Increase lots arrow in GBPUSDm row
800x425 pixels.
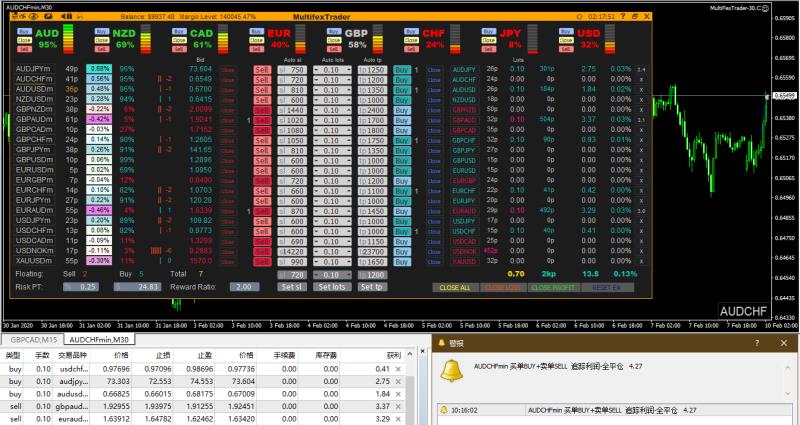[348, 161]
